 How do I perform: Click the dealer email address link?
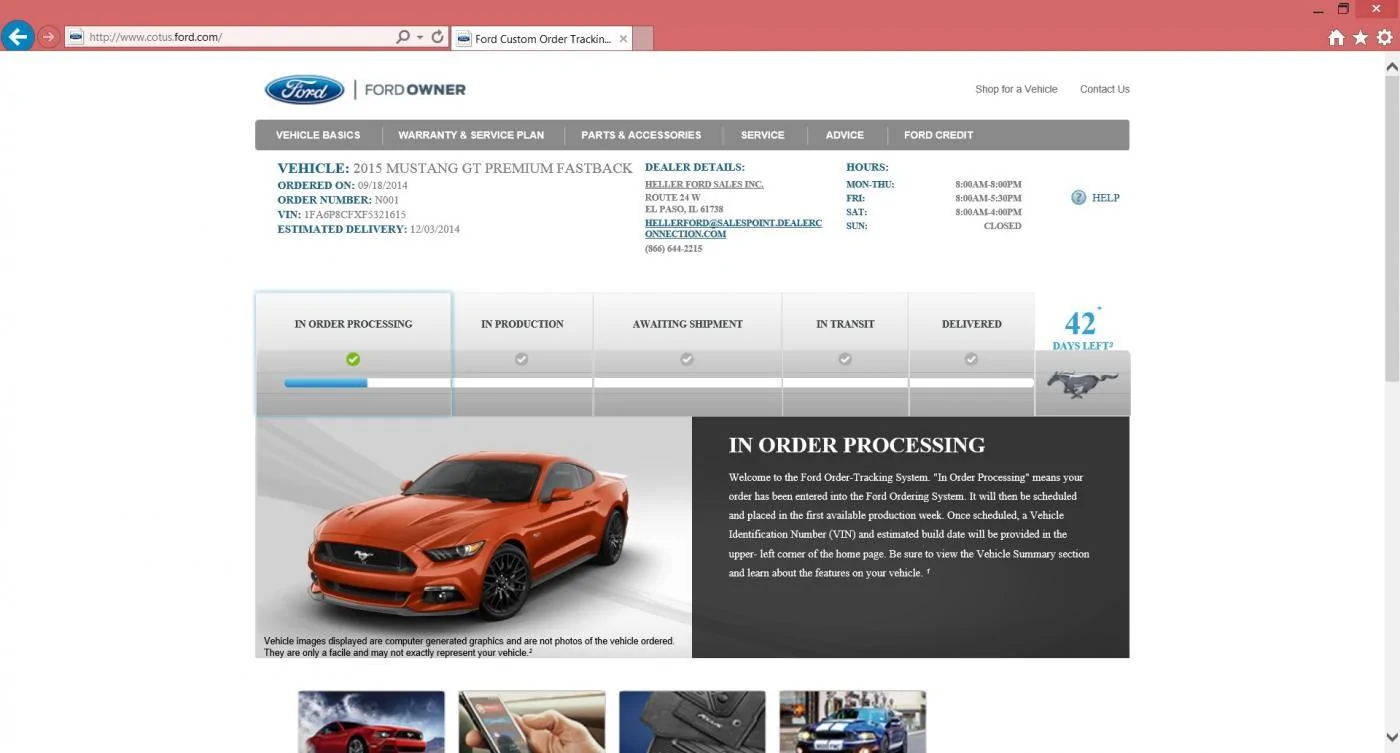click(733, 228)
